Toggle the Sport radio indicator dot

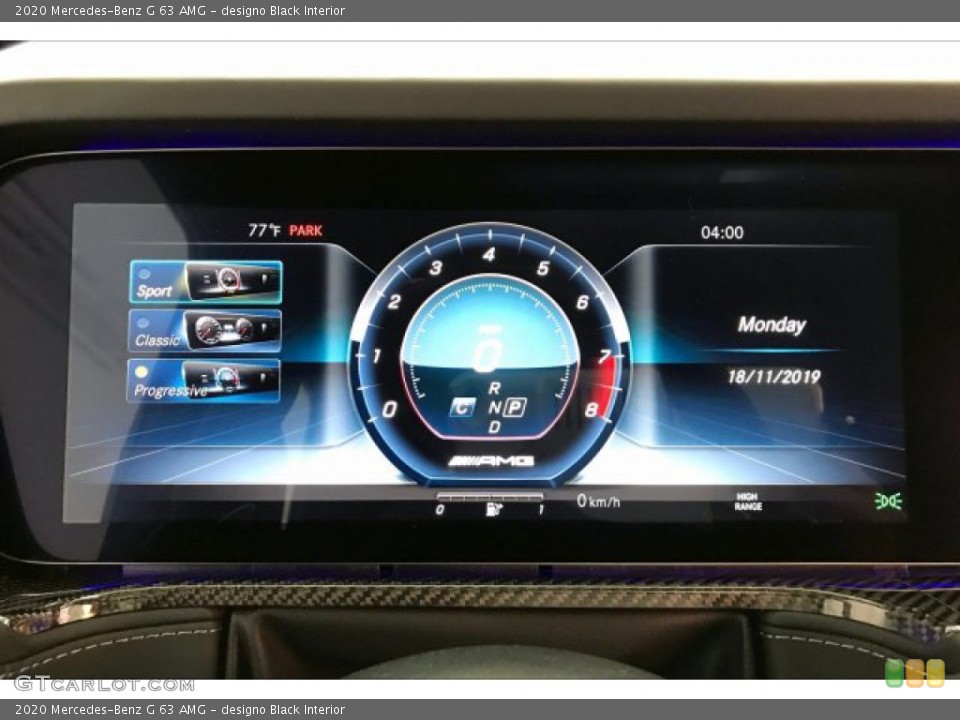click(144, 274)
